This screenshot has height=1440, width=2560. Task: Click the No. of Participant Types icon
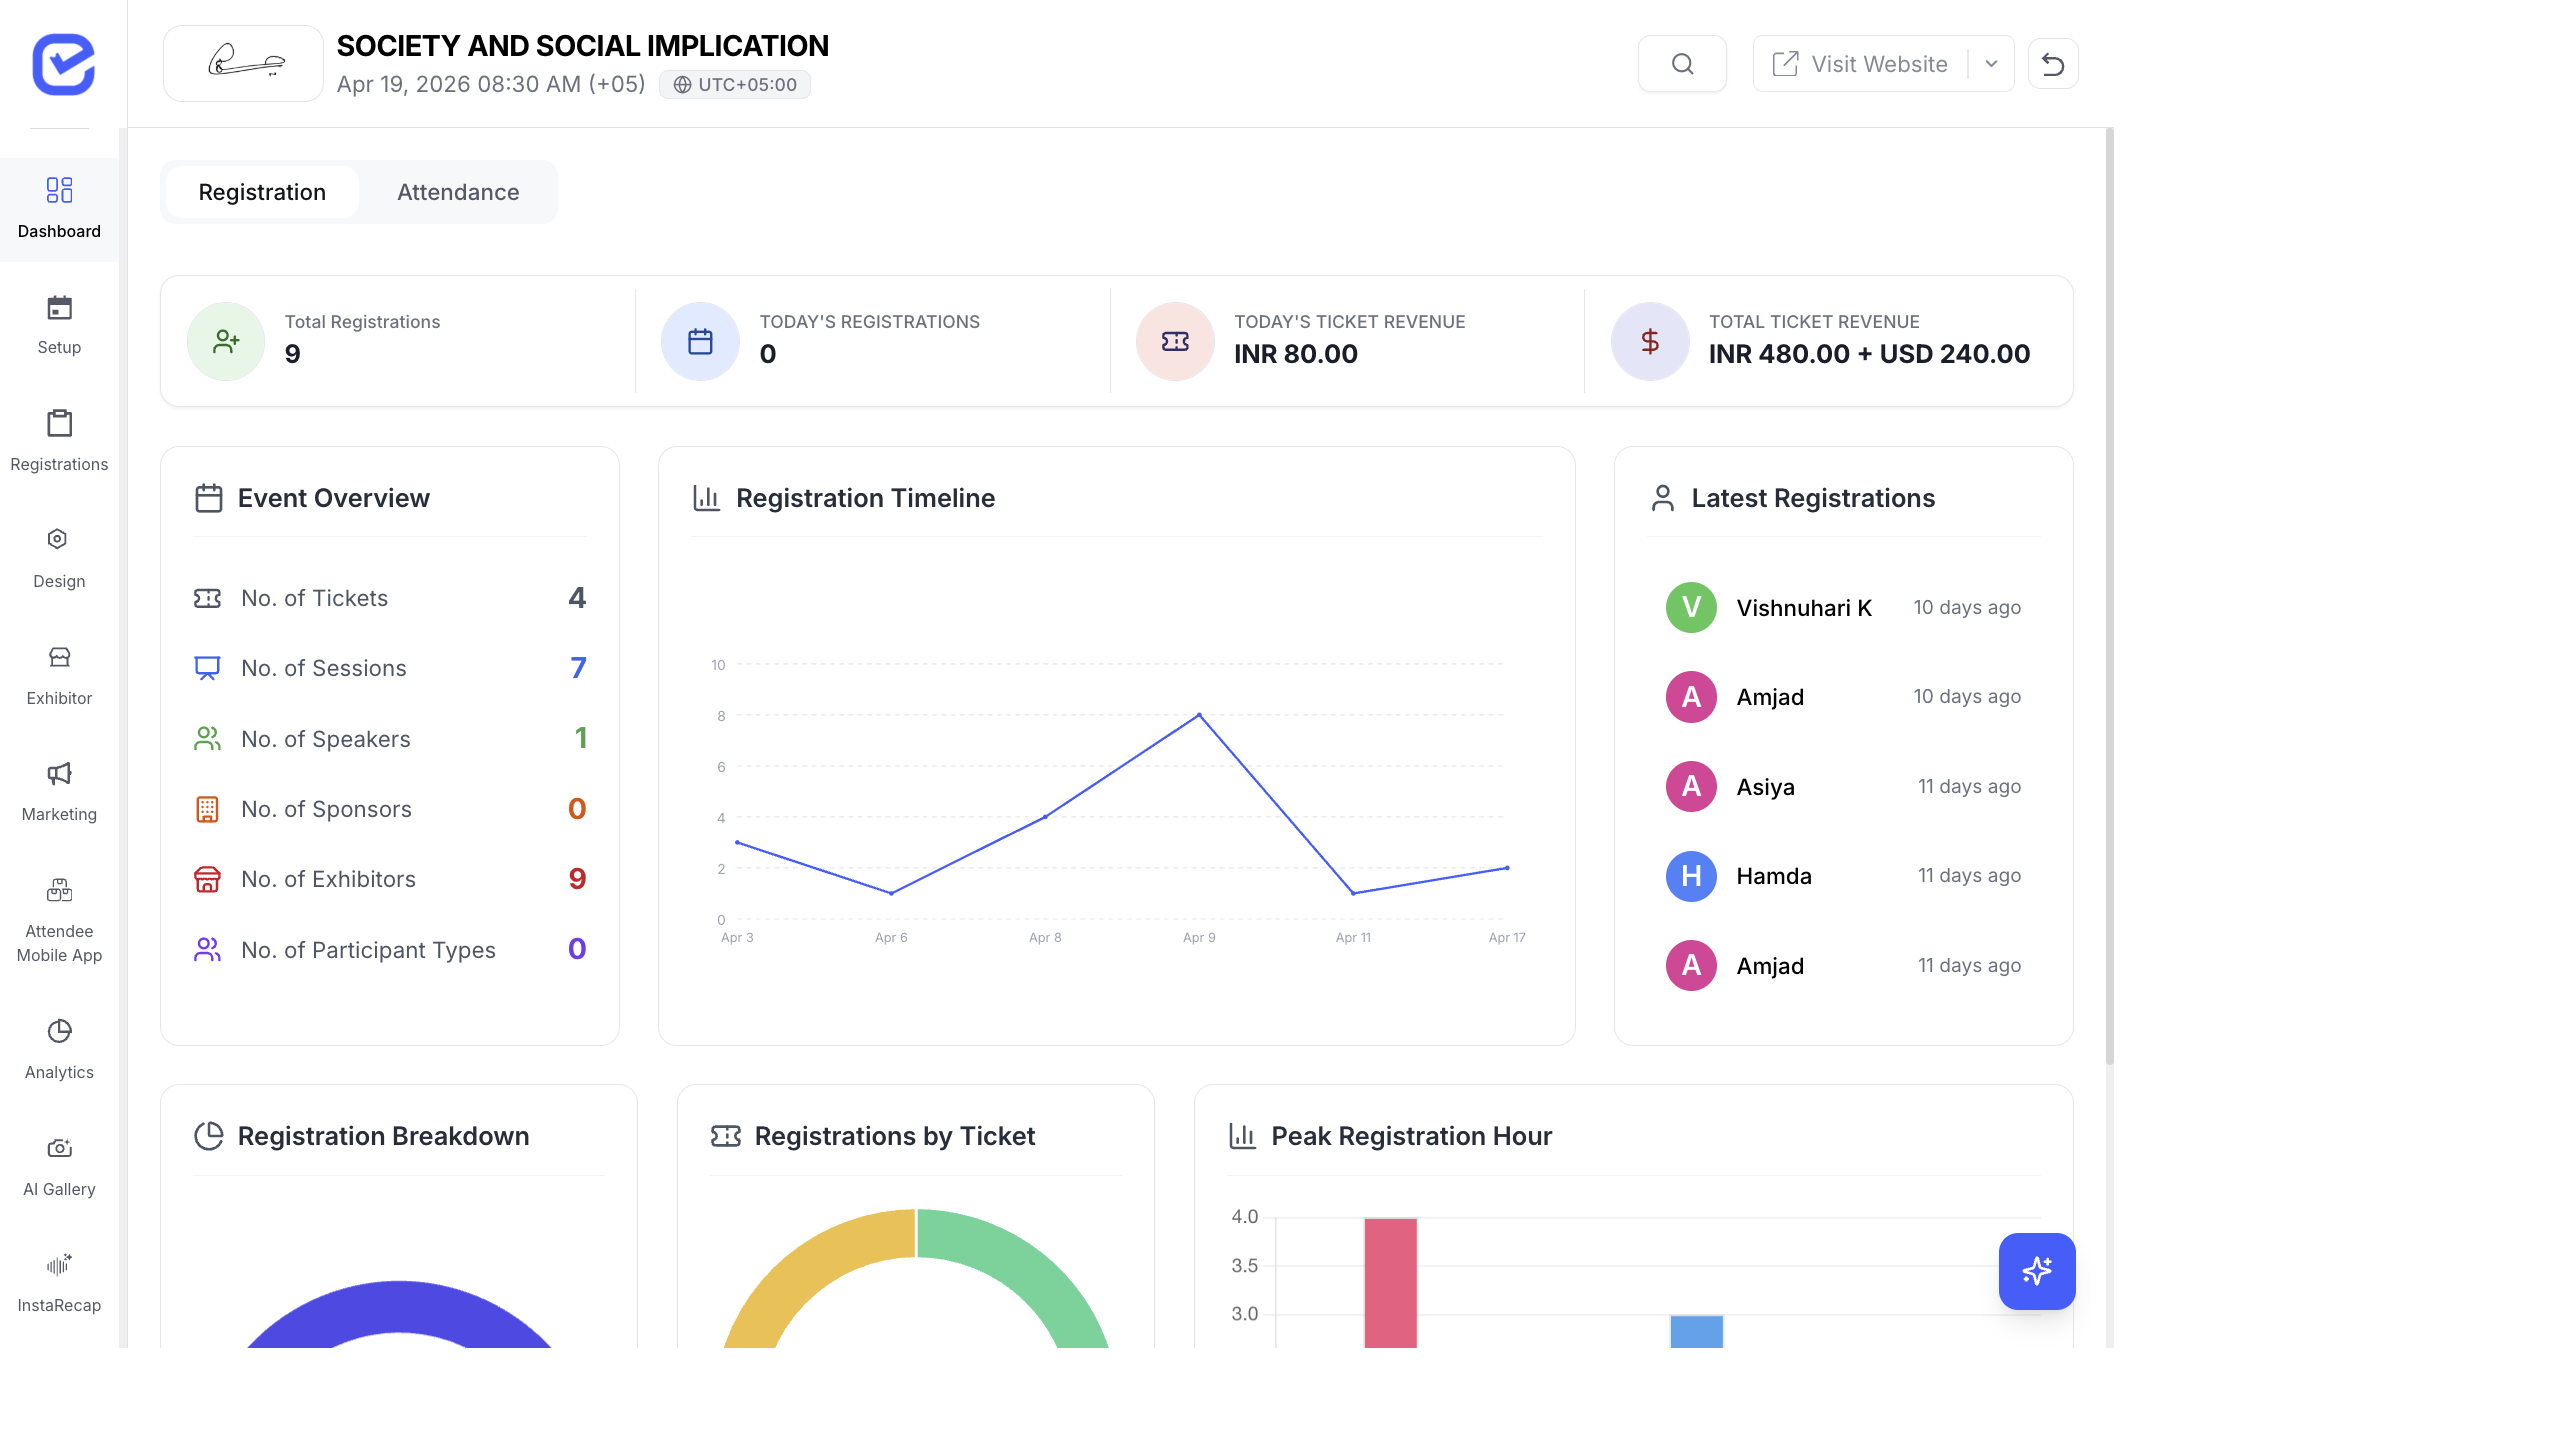click(x=207, y=949)
